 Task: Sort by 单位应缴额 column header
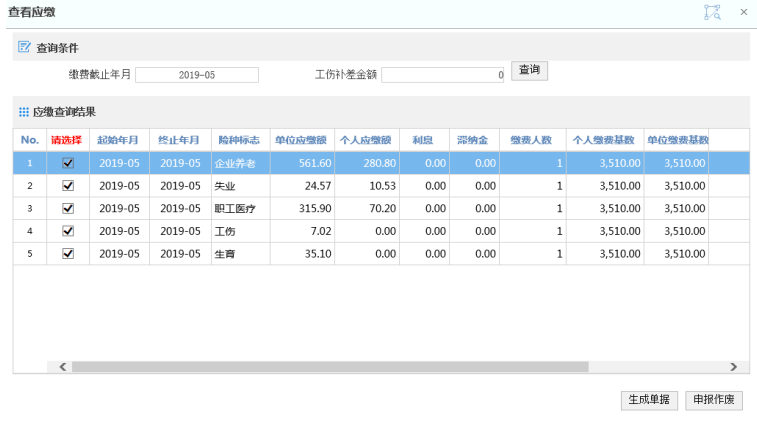click(x=301, y=140)
